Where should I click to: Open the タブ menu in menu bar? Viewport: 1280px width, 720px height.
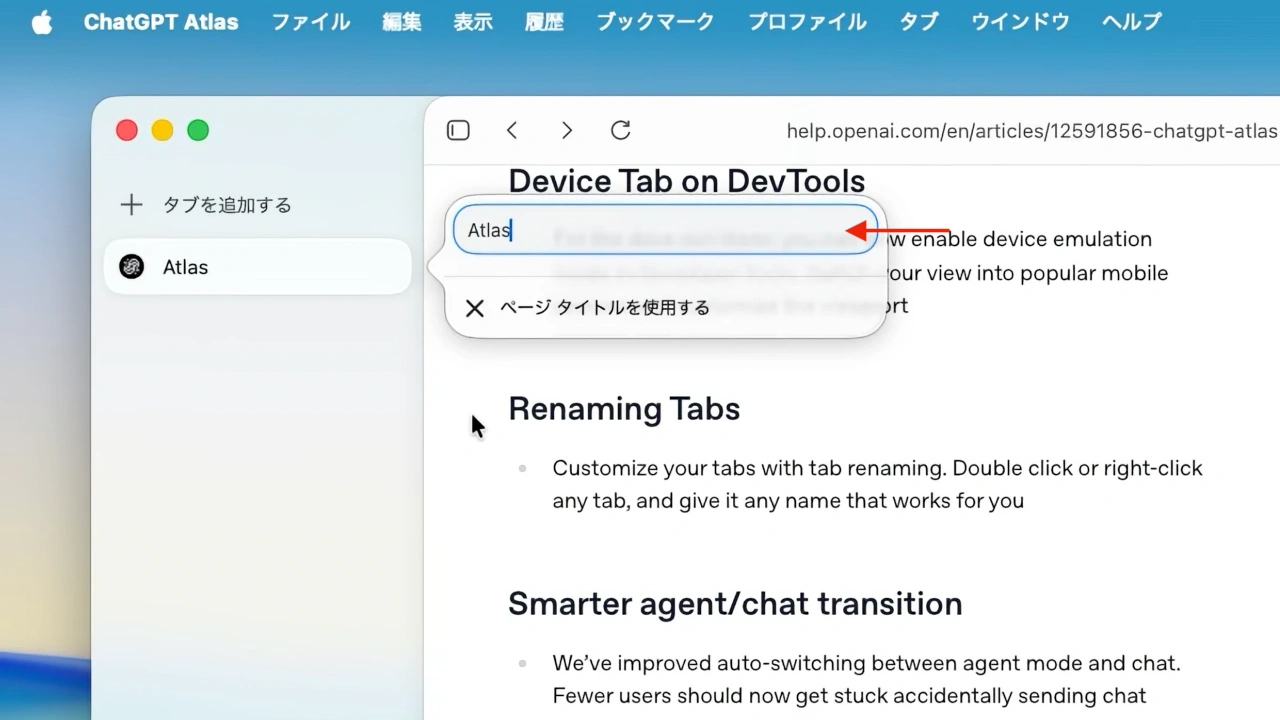click(918, 22)
